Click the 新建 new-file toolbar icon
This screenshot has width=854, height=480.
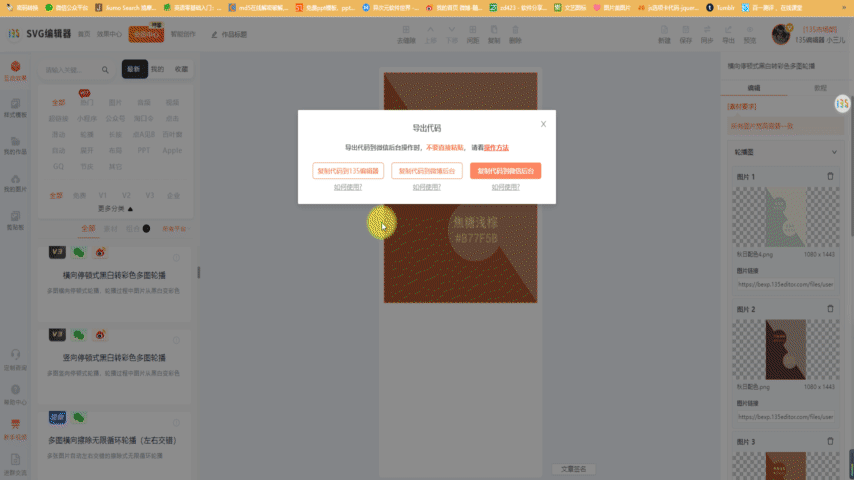click(x=664, y=34)
